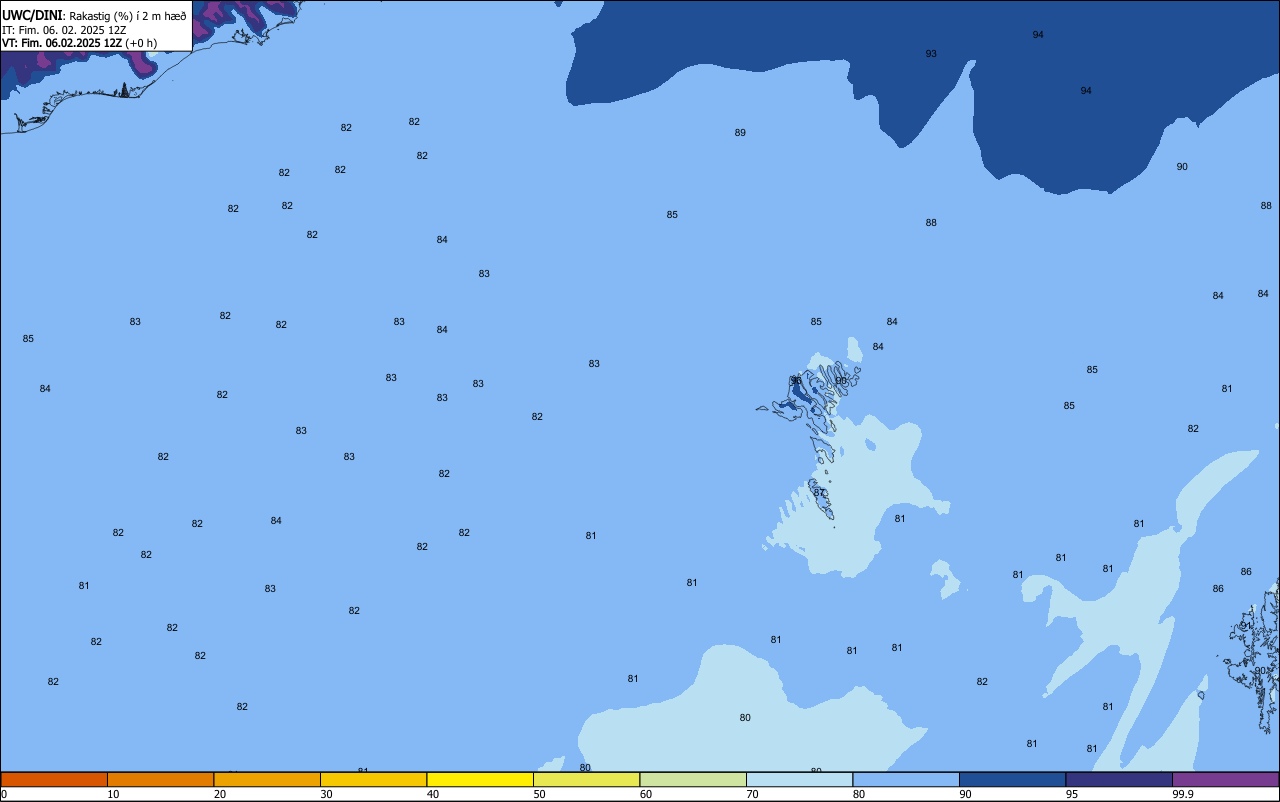The image size is (1280, 802).
Task: Click the humidity value 87 on the island
Action: (x=819, y=493)
